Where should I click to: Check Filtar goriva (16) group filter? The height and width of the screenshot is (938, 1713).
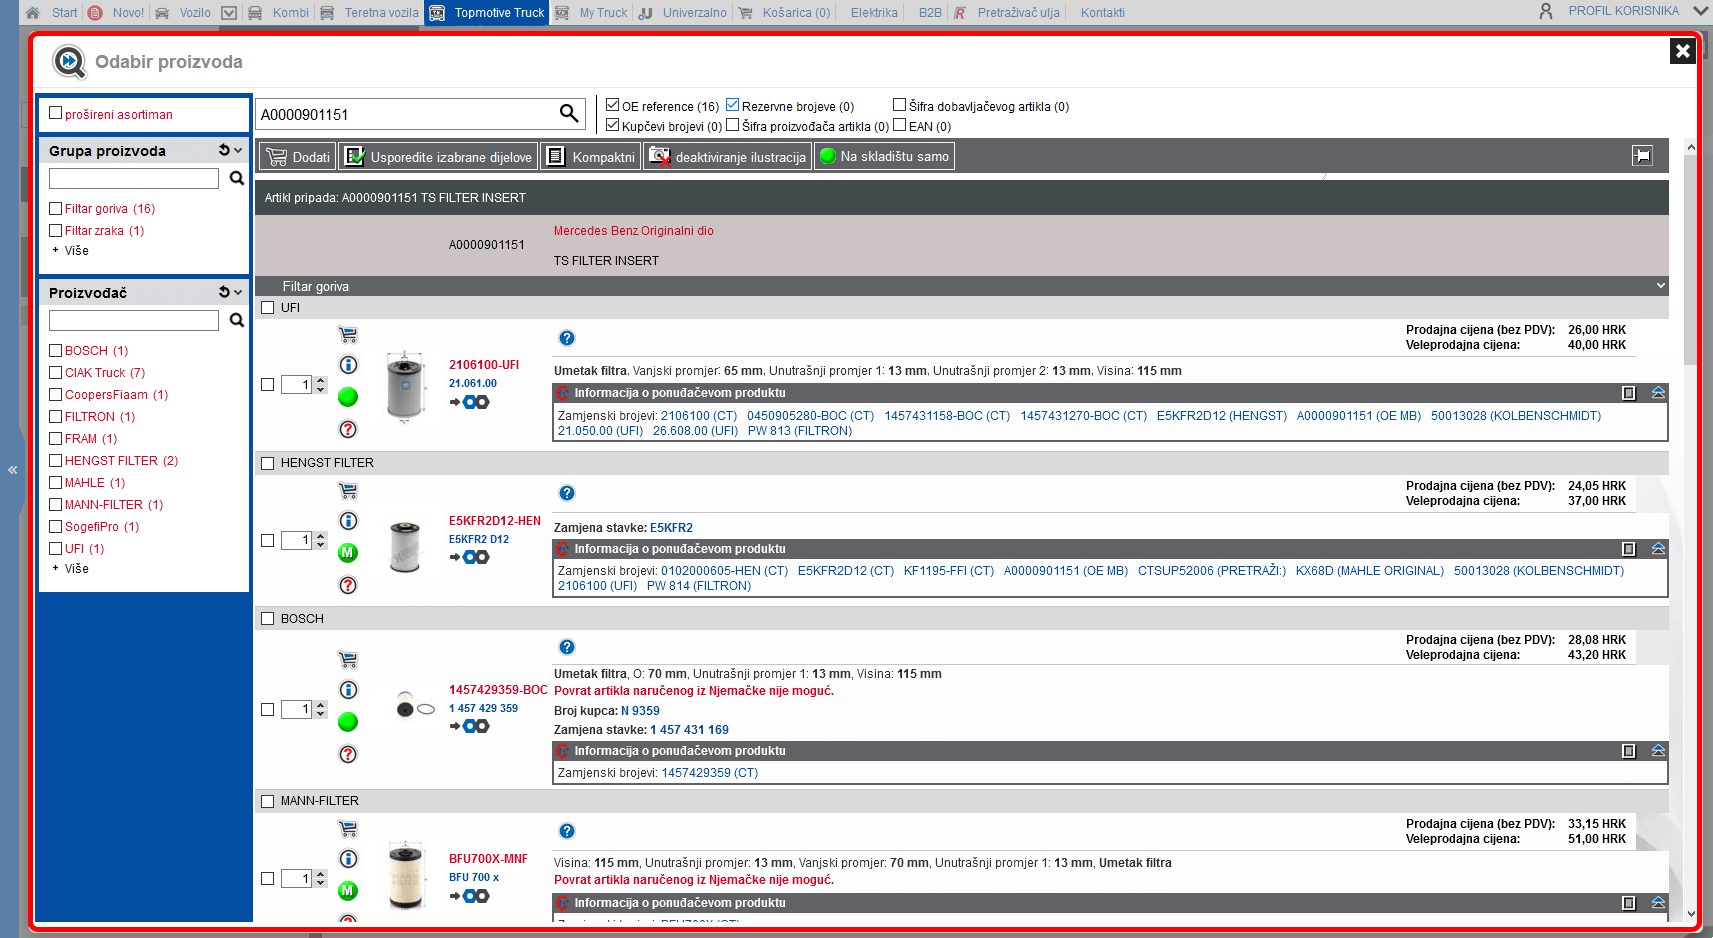click(56, 209)
